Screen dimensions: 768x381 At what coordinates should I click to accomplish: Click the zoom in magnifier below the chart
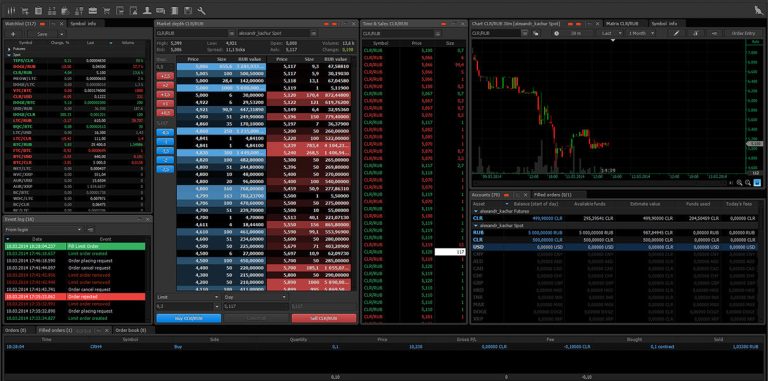pos(740,183)
